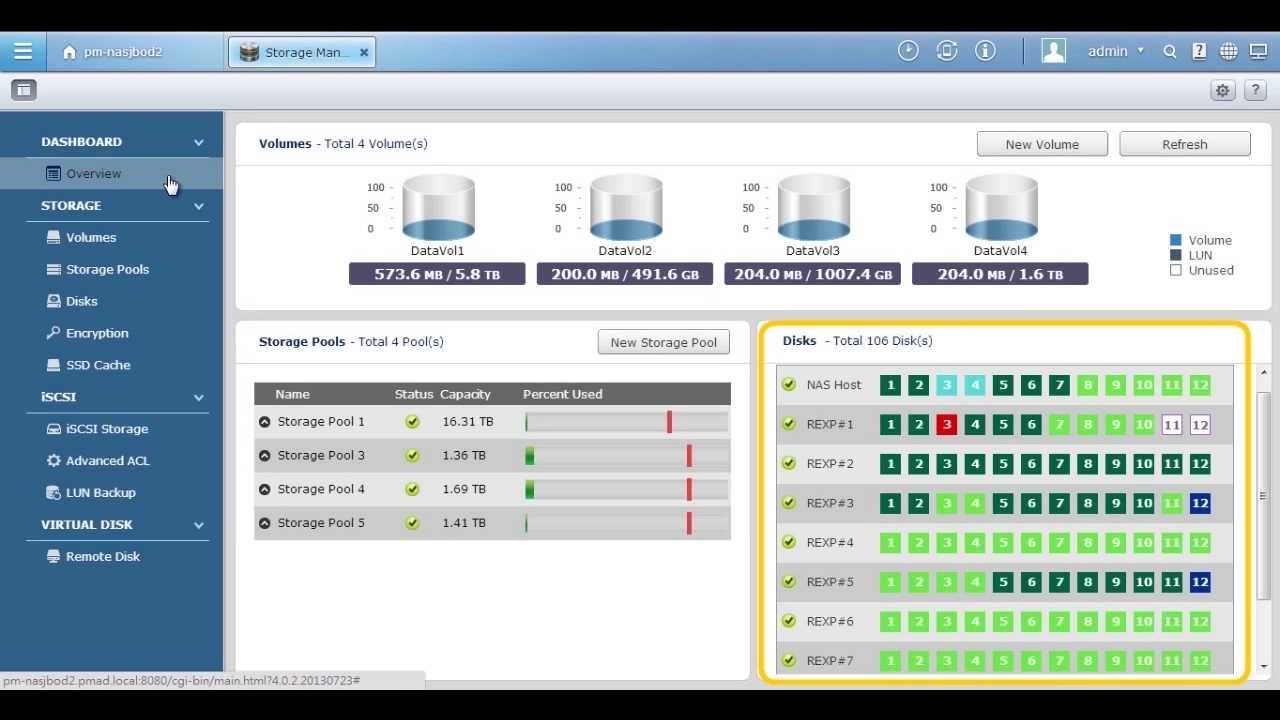Screen dimensions: 1280x720
Task: Click the New Storage Pool button
Action: click(x=664, y=342)
